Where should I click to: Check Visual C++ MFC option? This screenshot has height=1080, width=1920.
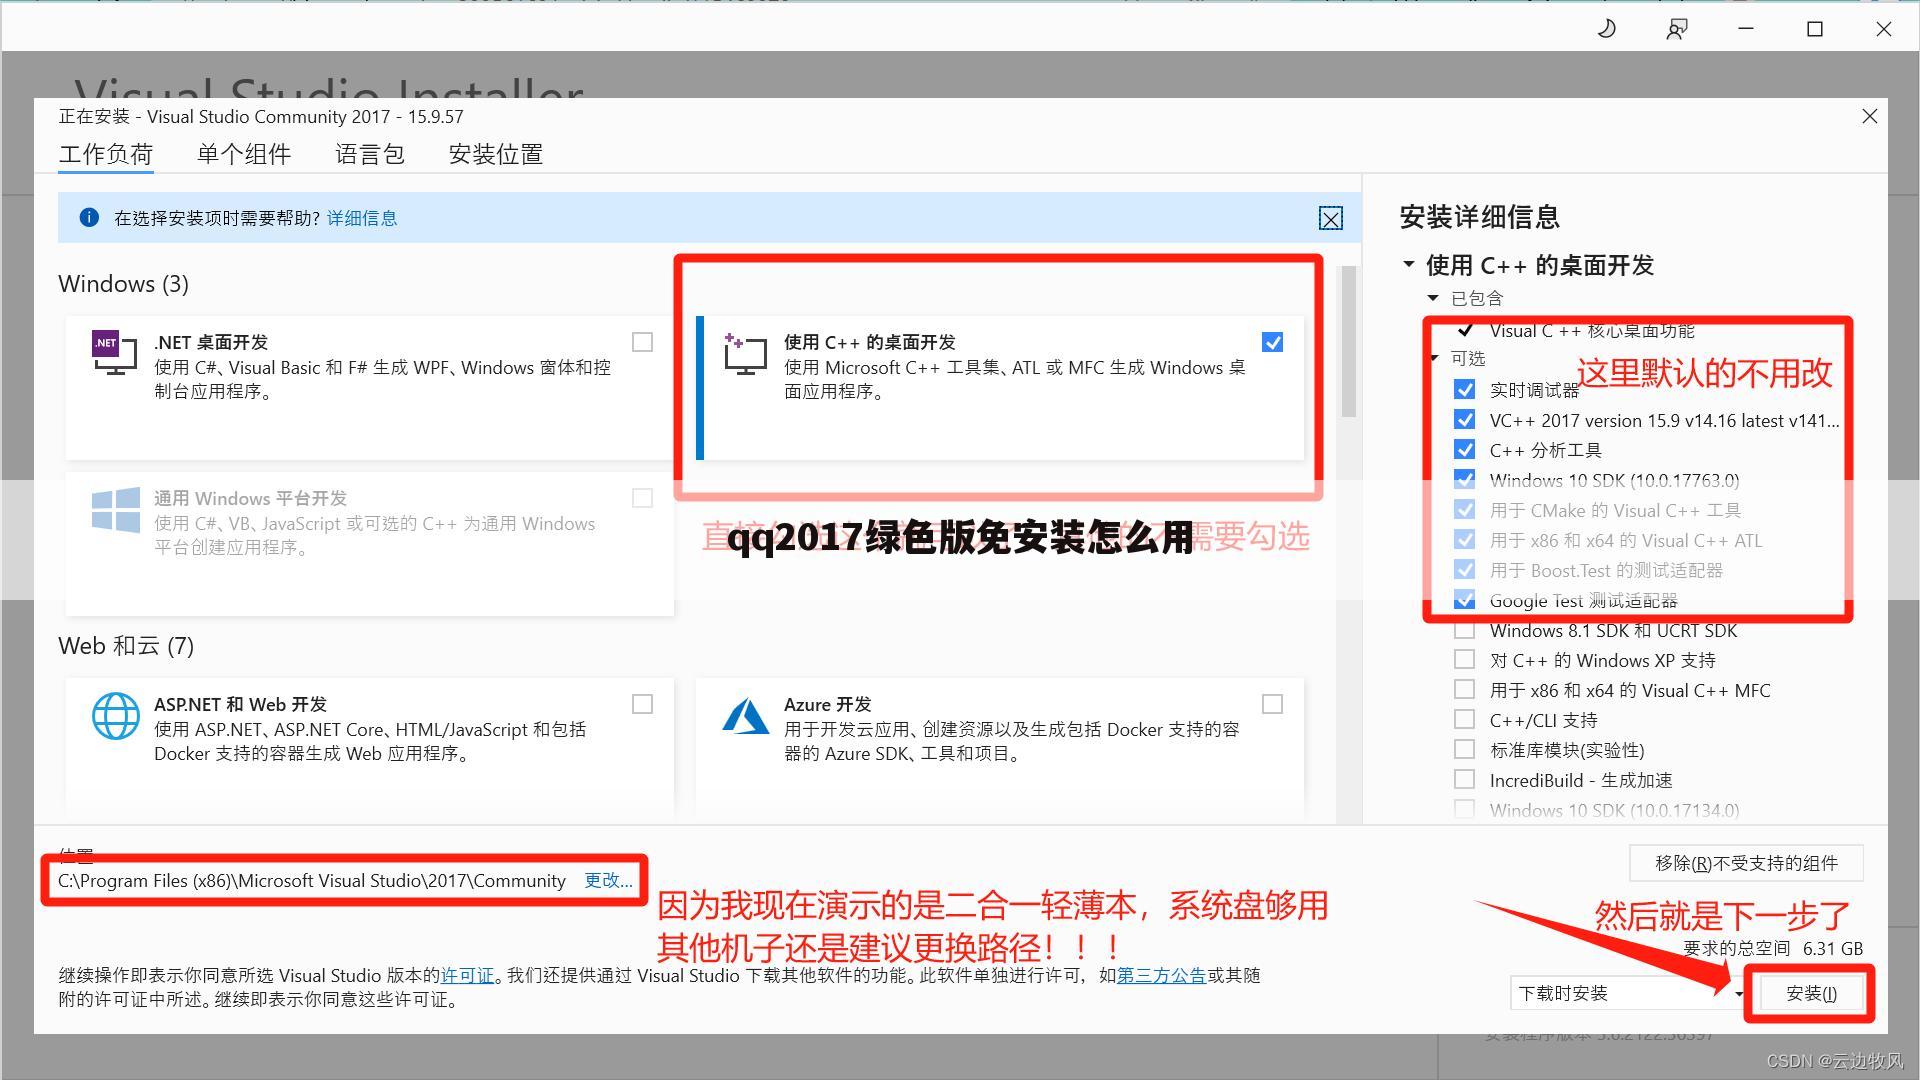[x=1464, y=689]
